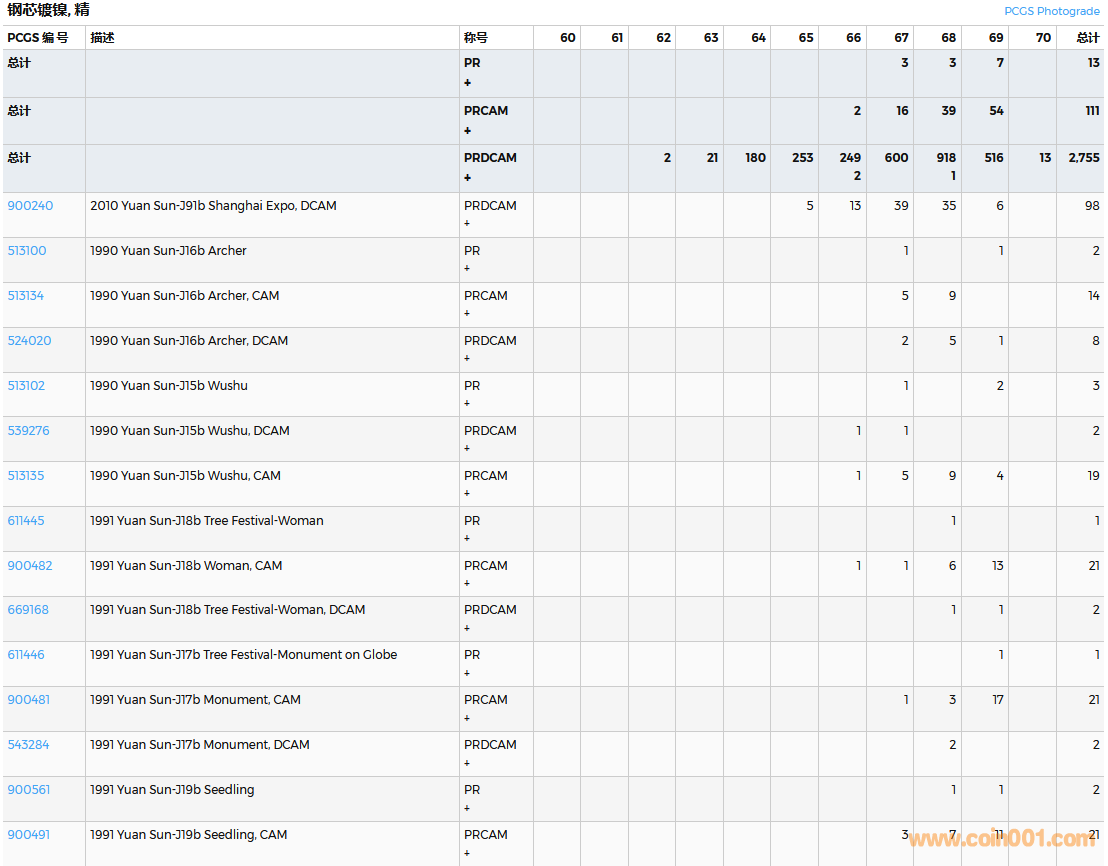The width and height of the screenshot is (1108, 866).
Task: Click coin number 900481 link
Action: click(28, 700)
